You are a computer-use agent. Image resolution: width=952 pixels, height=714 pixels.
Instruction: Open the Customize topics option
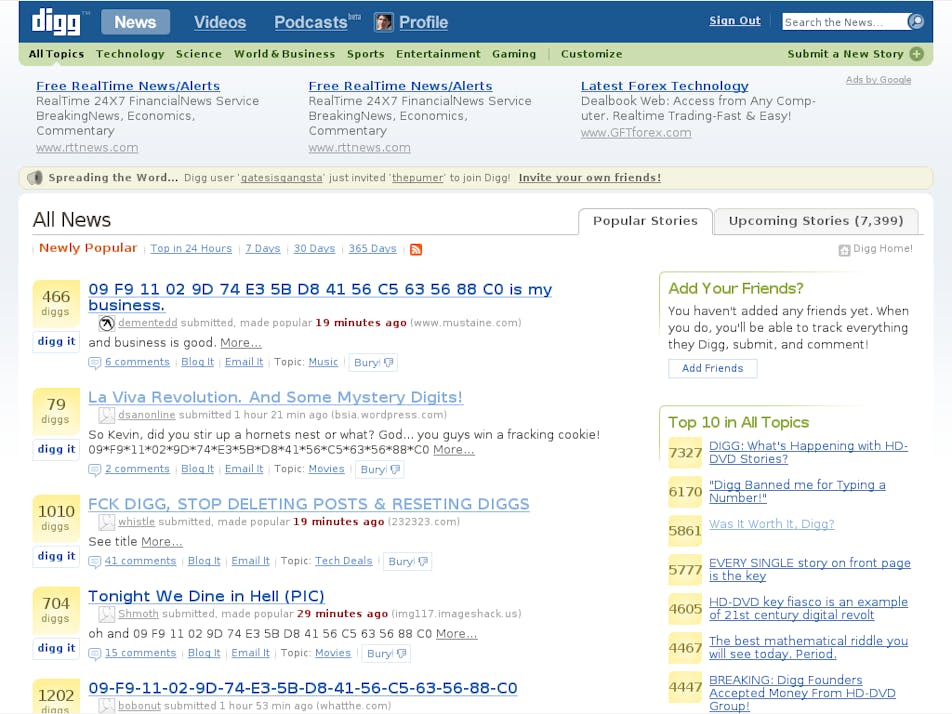pos(591,54)
